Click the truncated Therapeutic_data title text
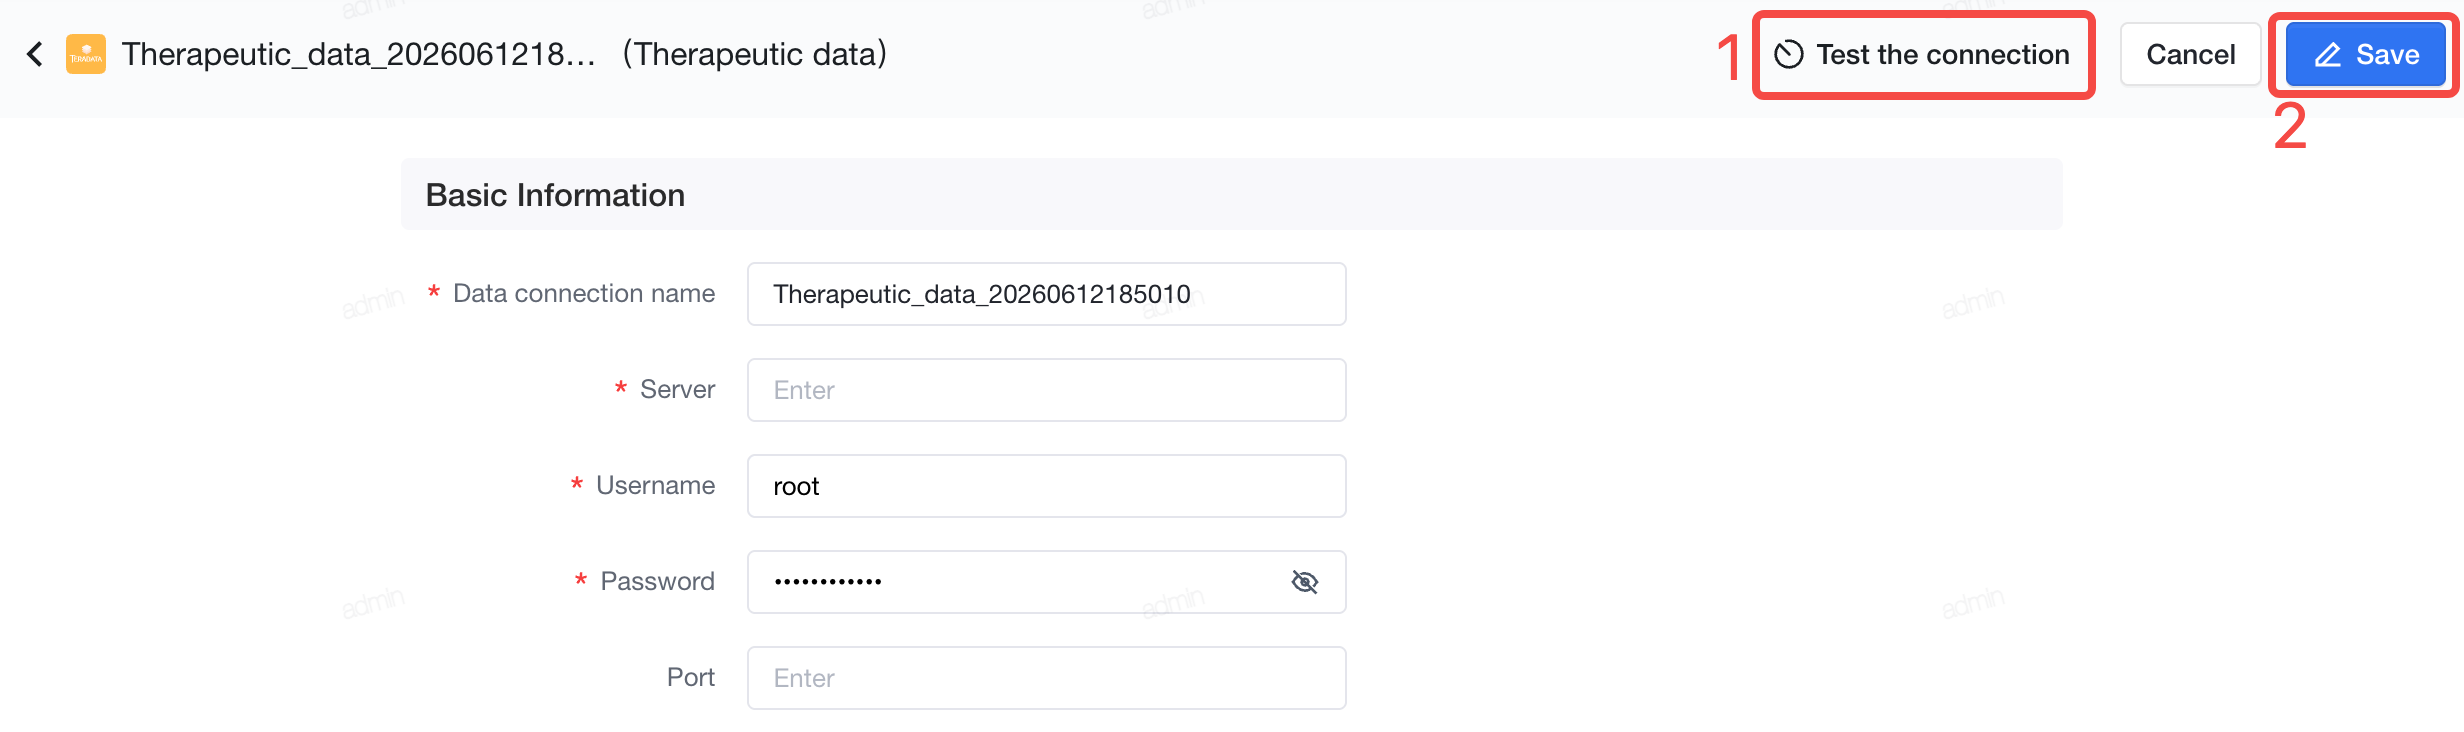2464x732 pixels. 359,54
